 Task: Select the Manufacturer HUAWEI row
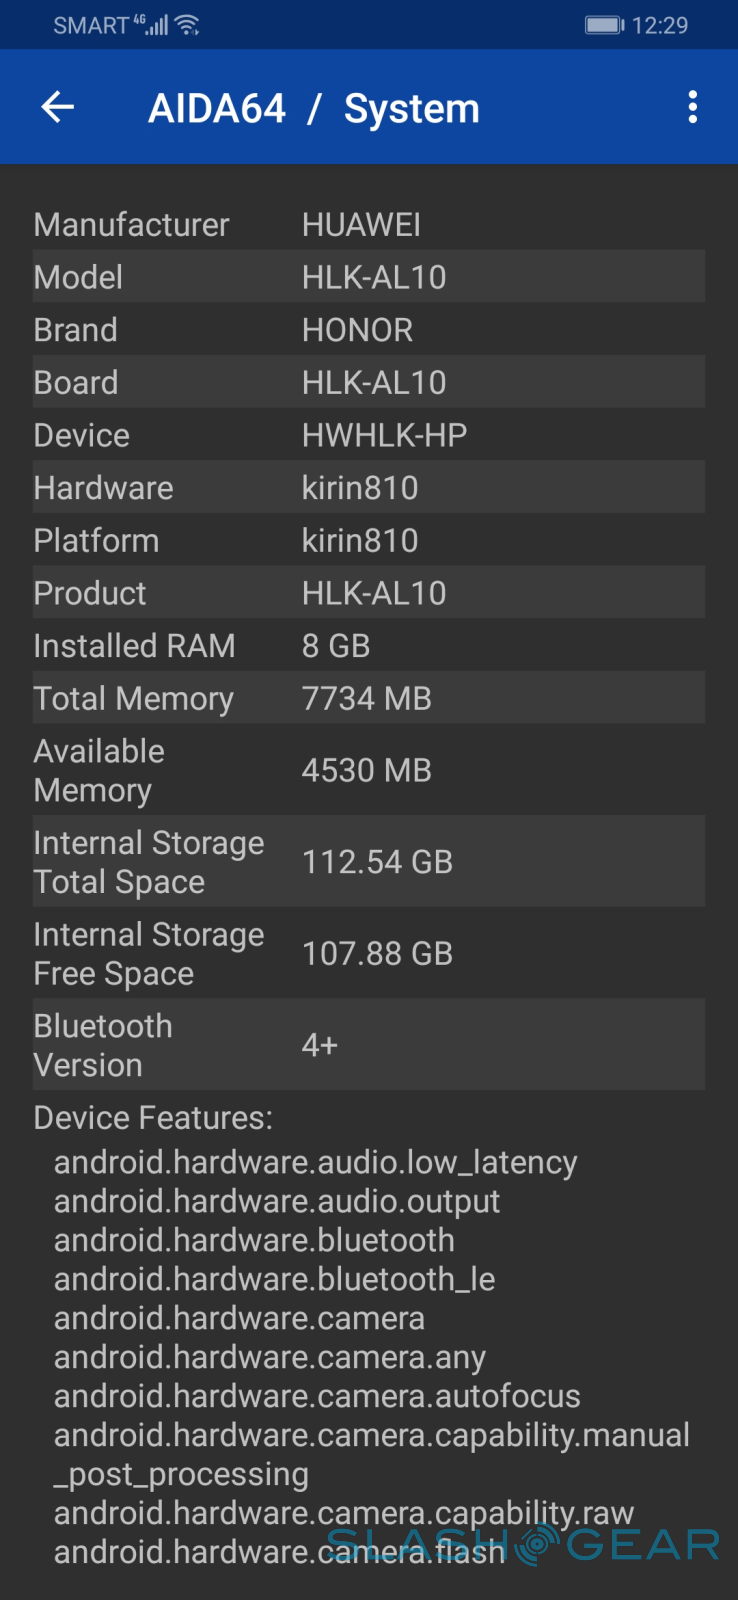(x=368, y=225)
